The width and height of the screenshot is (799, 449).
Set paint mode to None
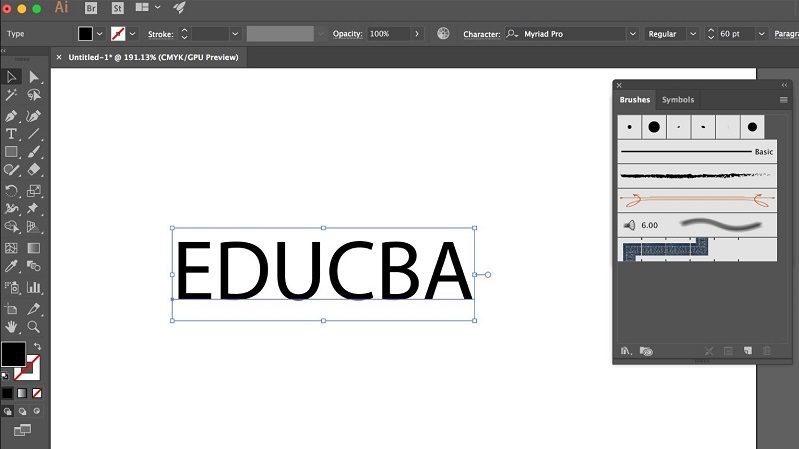coord(37,393)
